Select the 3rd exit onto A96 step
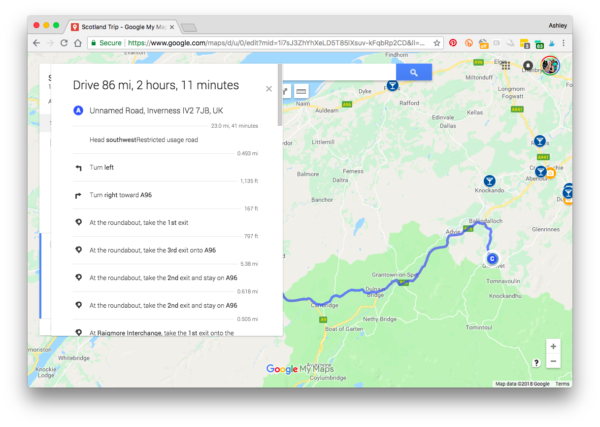Image resolution: width=600 pixels, height=427 pixels. tap(166, 250)
